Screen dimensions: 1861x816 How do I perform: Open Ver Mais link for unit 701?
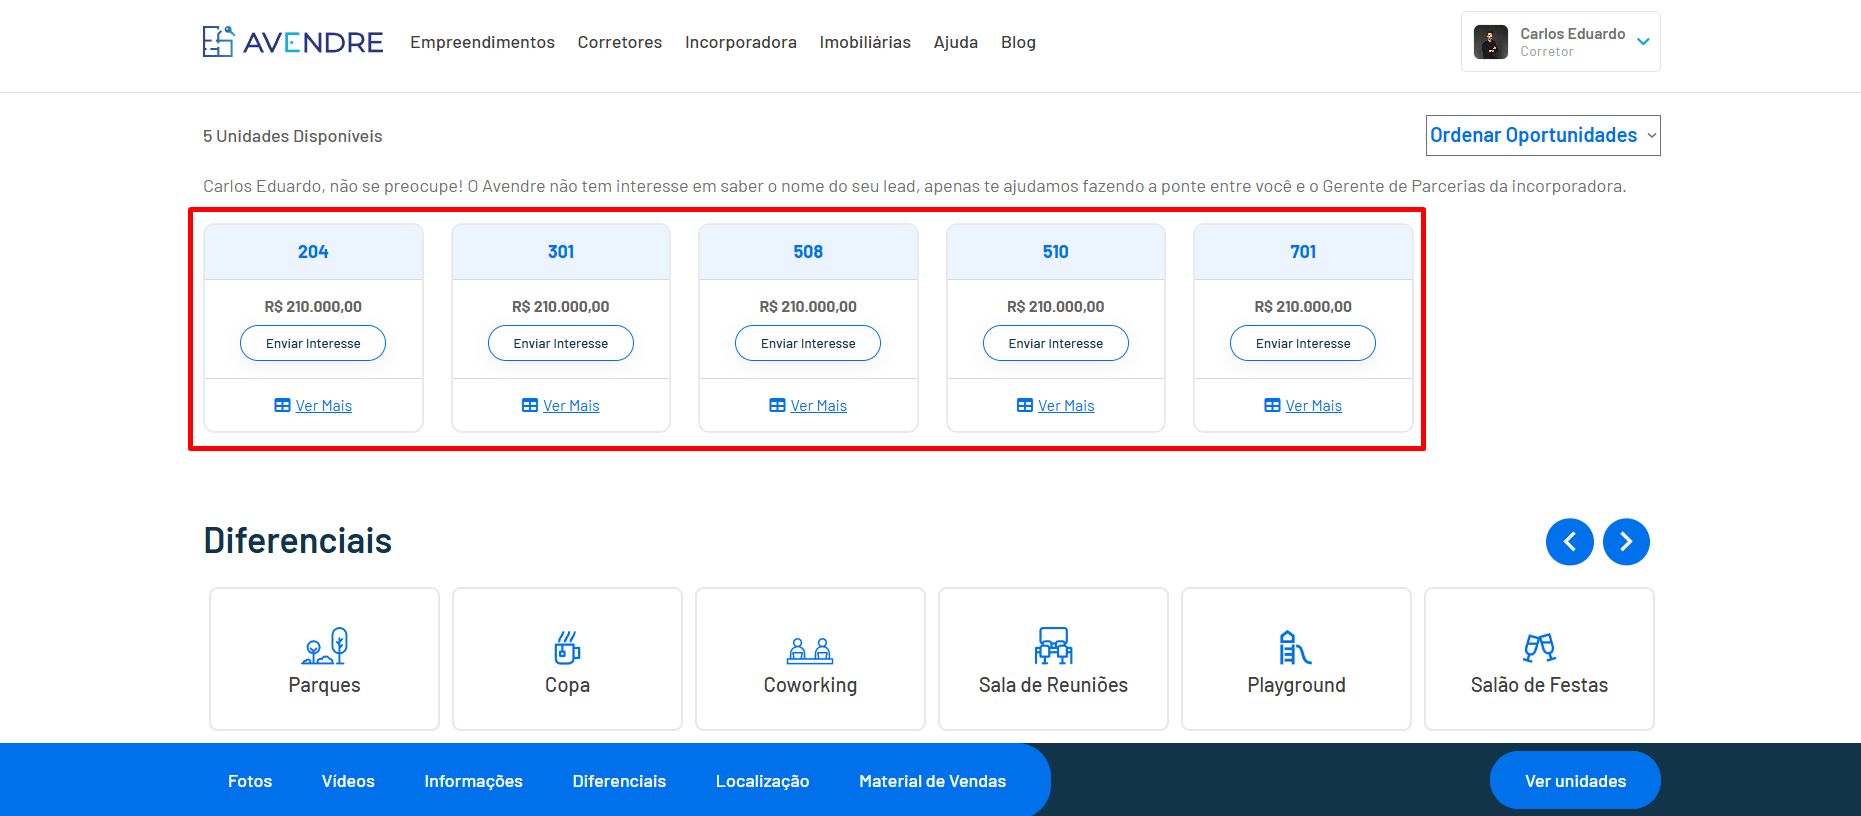tap(1314, 406)
